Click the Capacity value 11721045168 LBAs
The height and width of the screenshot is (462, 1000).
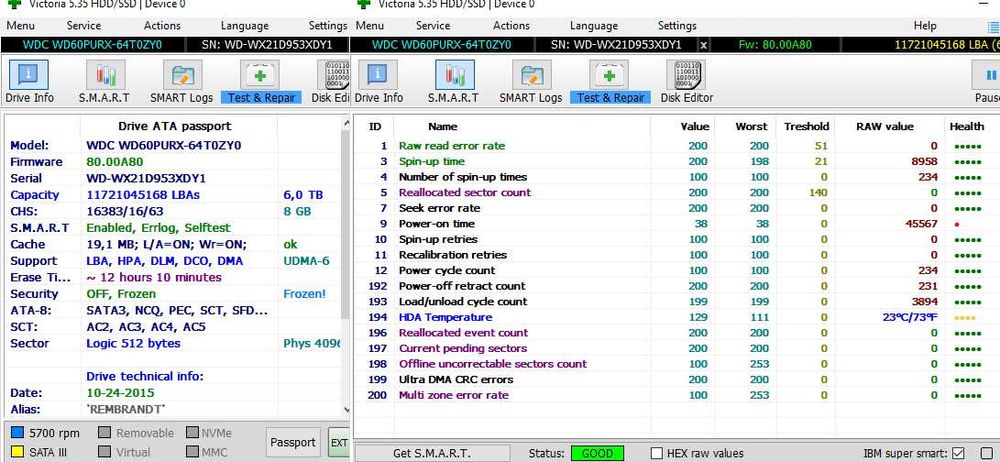tap(143, 195)
